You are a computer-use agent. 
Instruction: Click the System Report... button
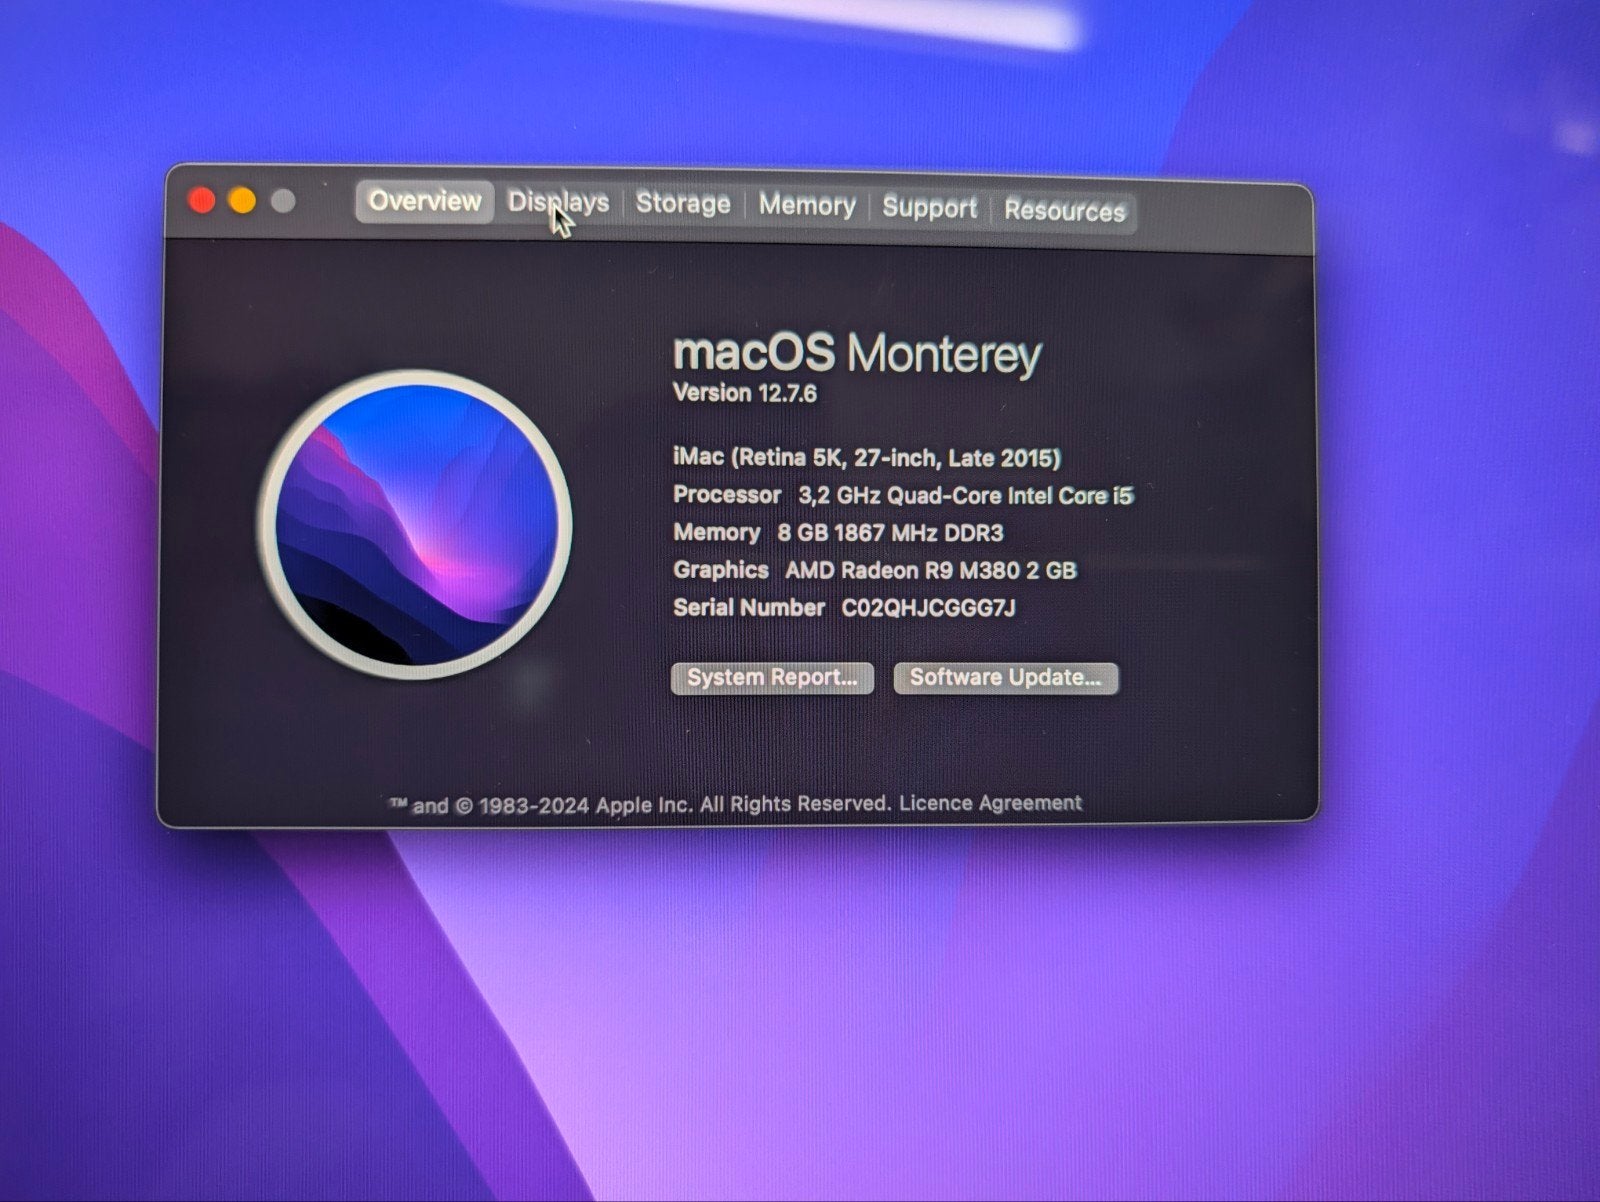[772, 677]
